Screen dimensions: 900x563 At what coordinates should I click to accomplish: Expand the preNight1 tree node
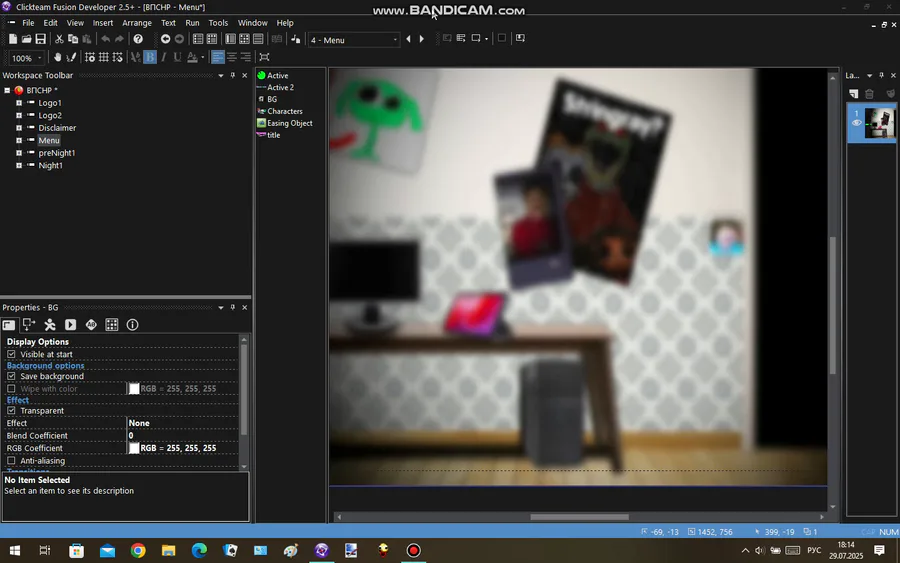pyautogui.click(x=19, y=153)
